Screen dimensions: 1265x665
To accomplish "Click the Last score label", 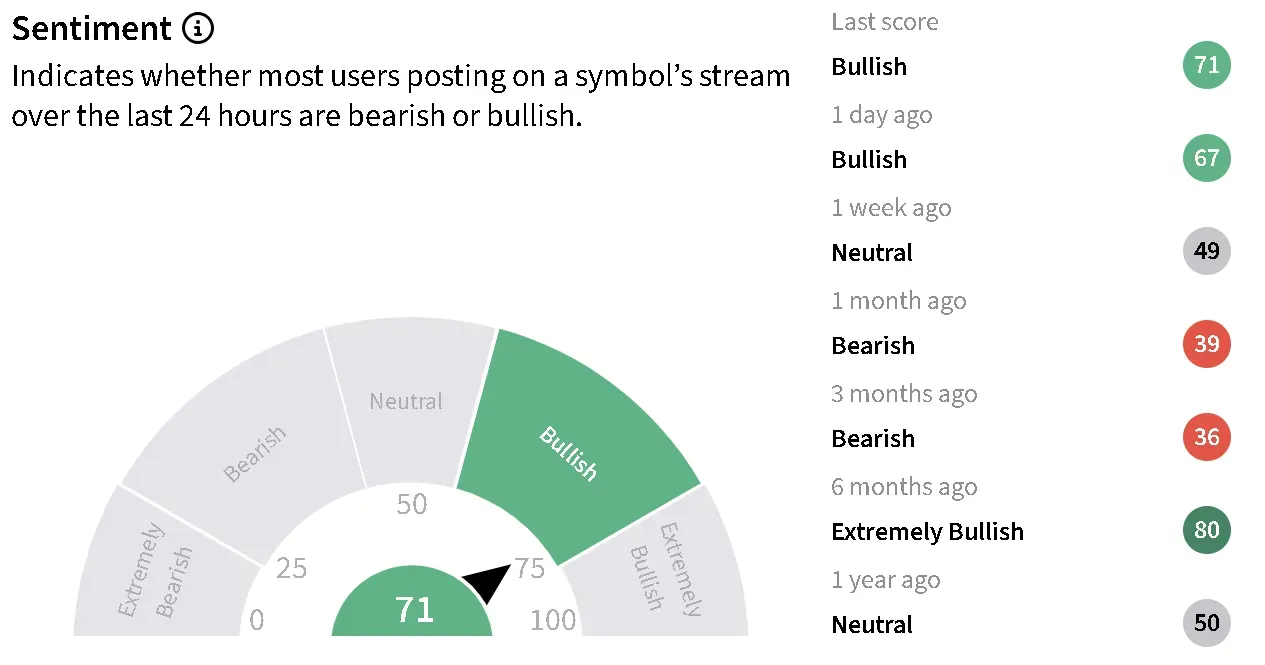I will (x=884, y=22).
